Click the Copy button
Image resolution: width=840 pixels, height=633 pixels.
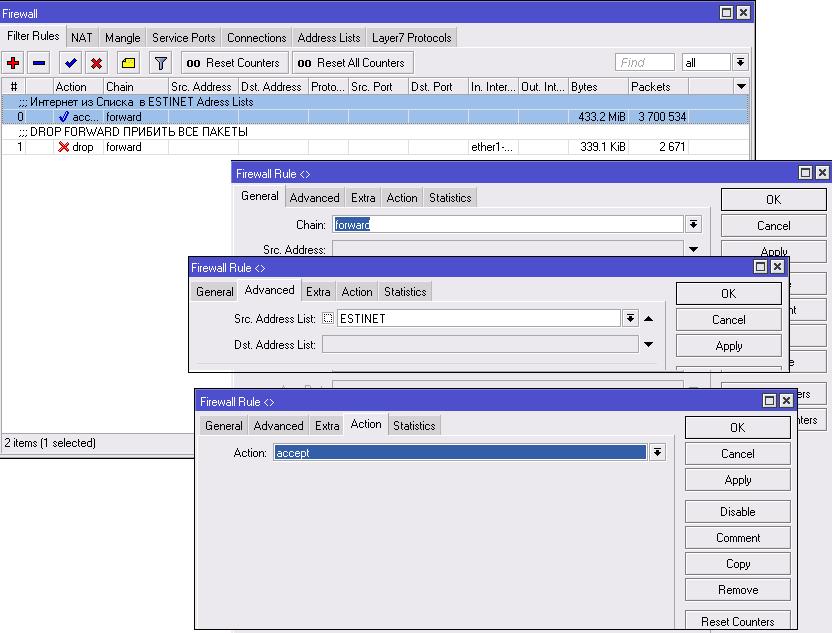coord(738,564)
